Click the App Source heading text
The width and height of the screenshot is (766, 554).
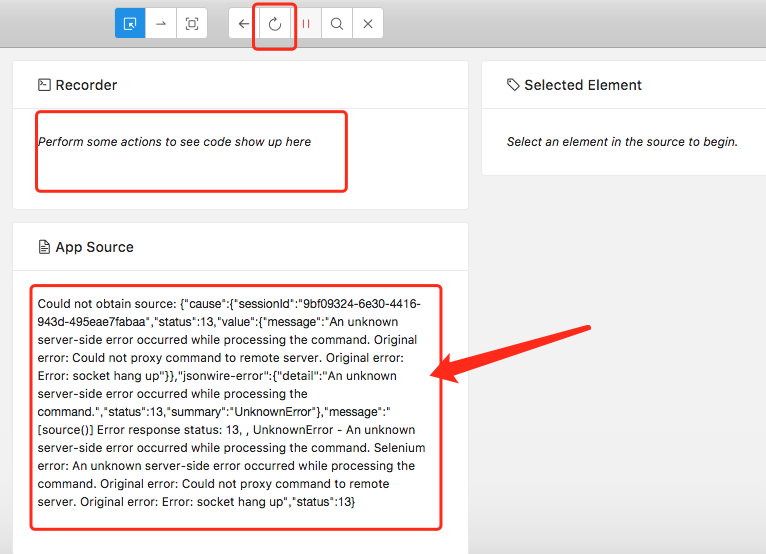coord(94,247)
